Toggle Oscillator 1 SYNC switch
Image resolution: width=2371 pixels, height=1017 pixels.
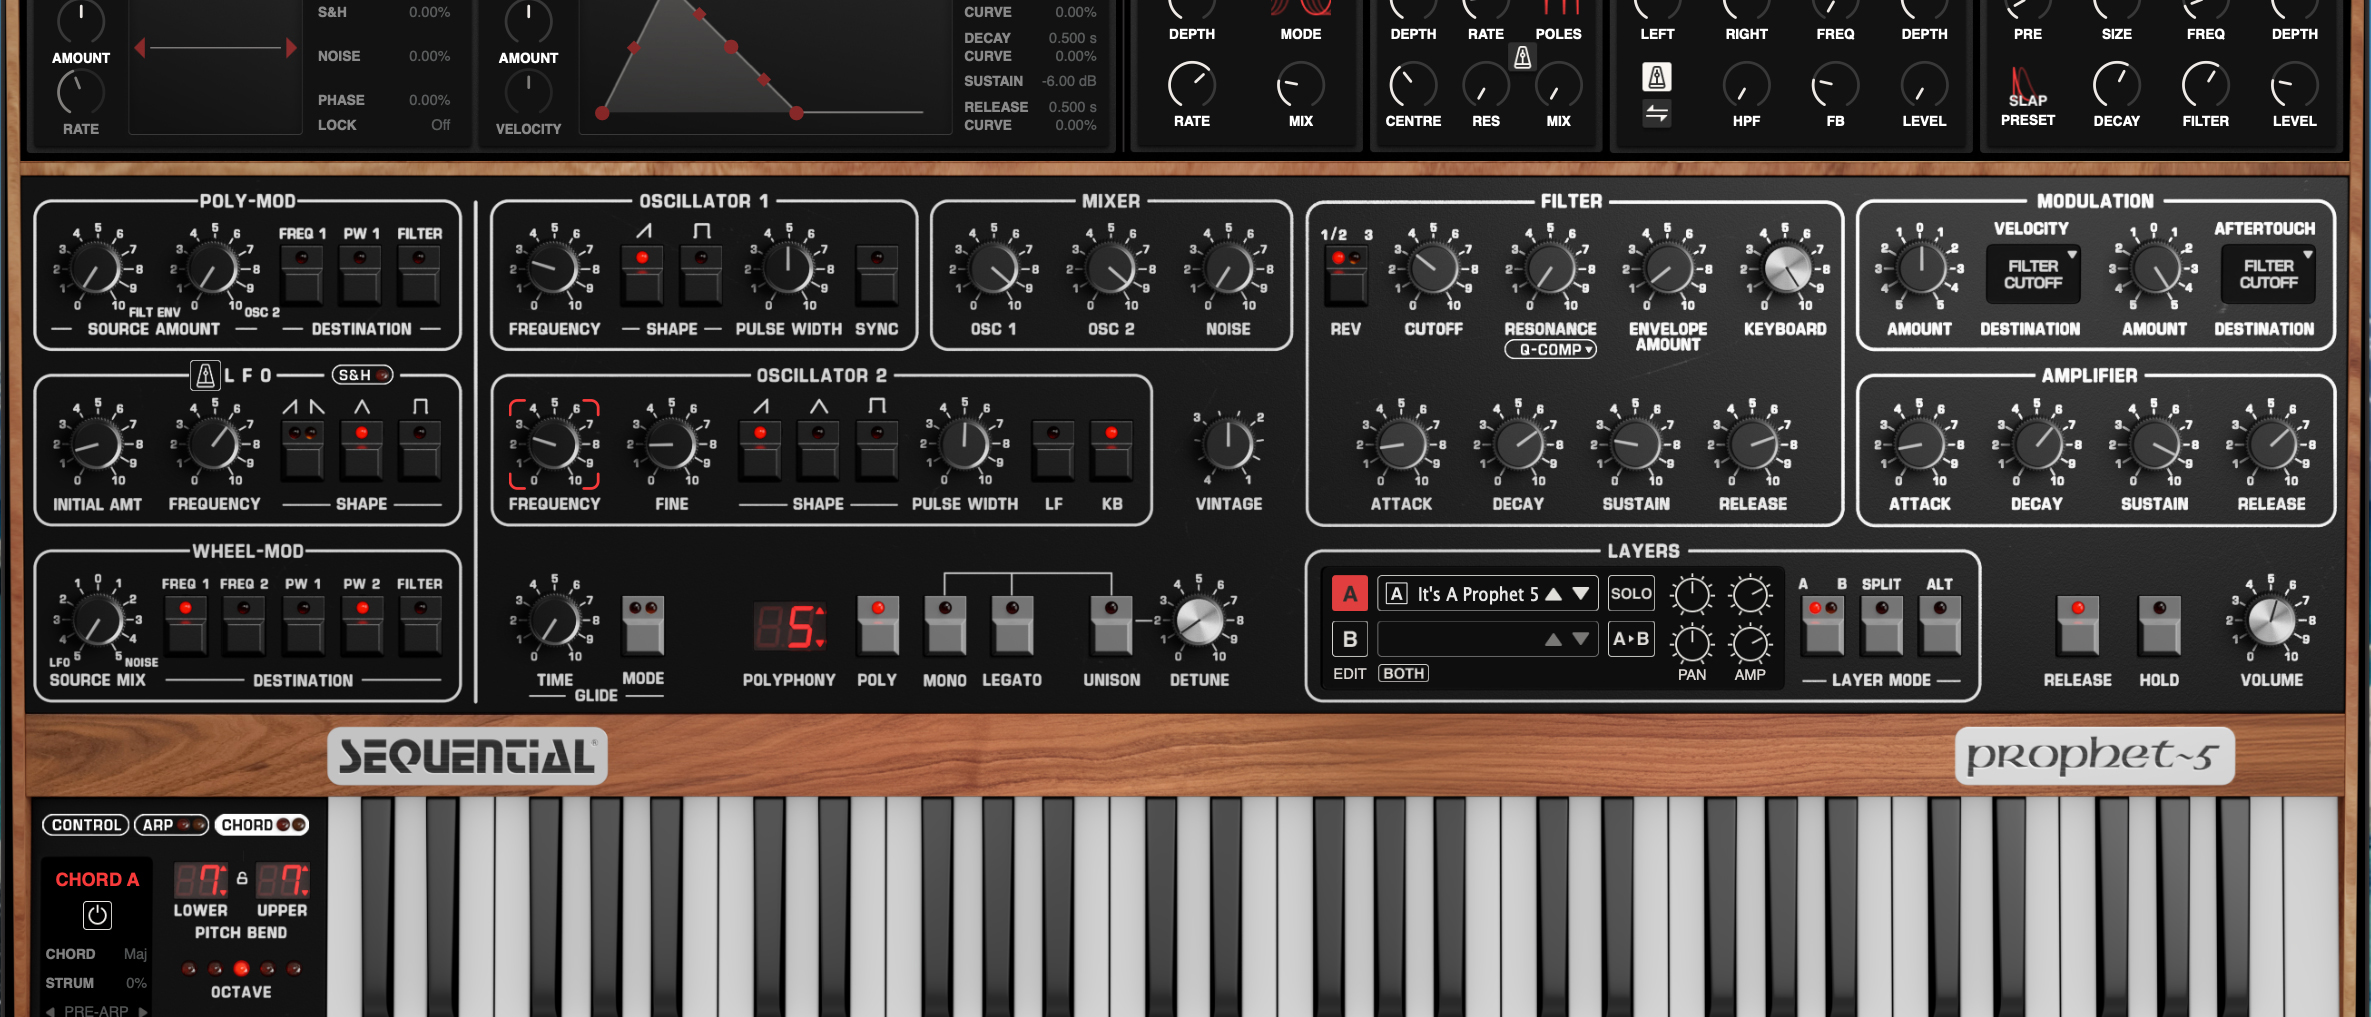tap(877, 274)
